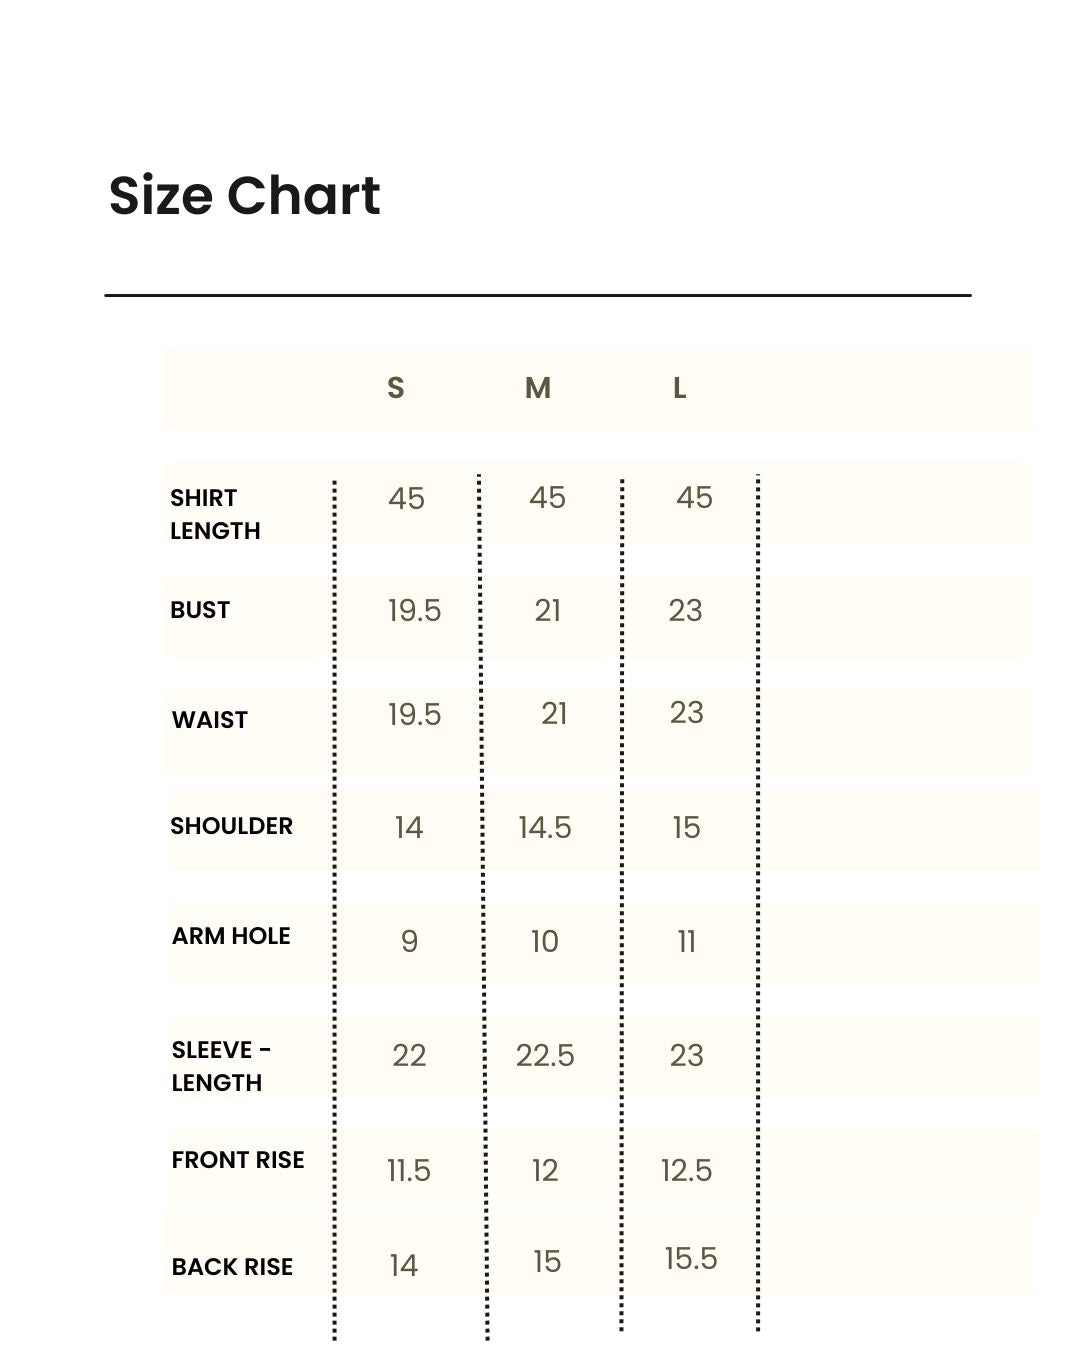Viewport: 1080px width, 1350px height.
Task: Click the SHIRT LENGTH row label
Action: coord(215,514)
